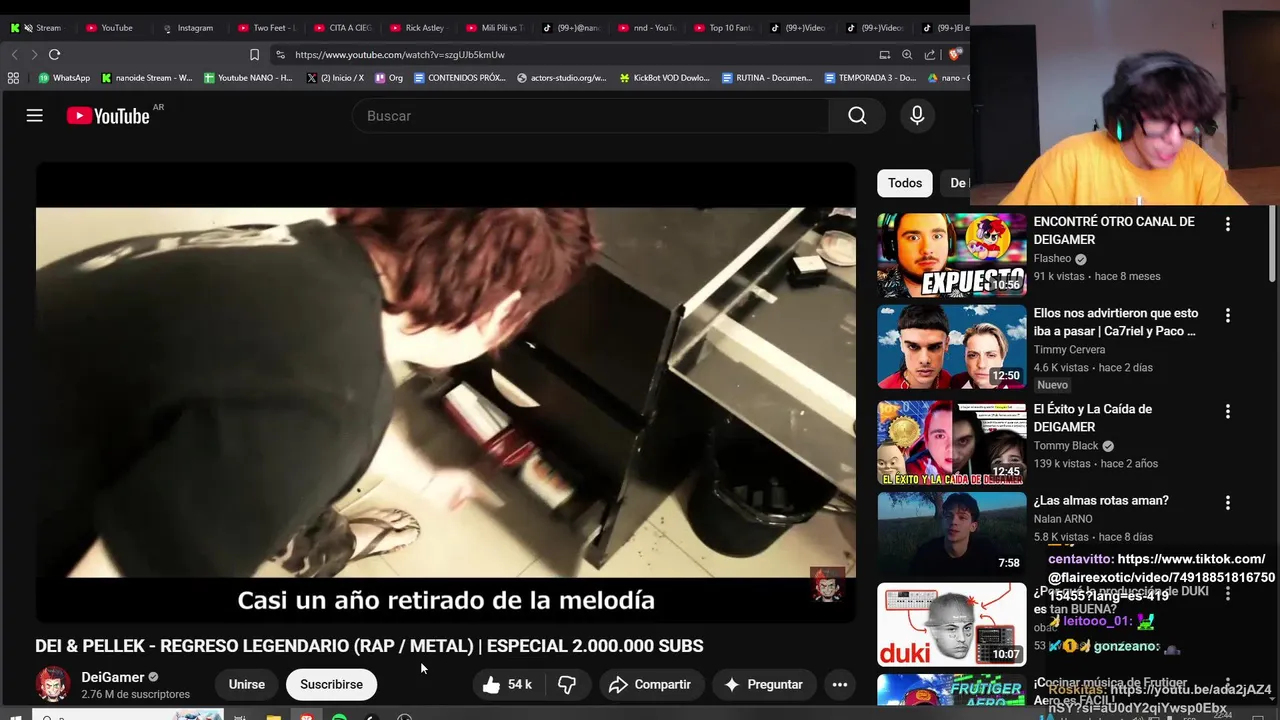Visit the Tommy Black channel name
Image resolution: width=1280 pixels, height=720 pixels.
(x=1066, y=446)
